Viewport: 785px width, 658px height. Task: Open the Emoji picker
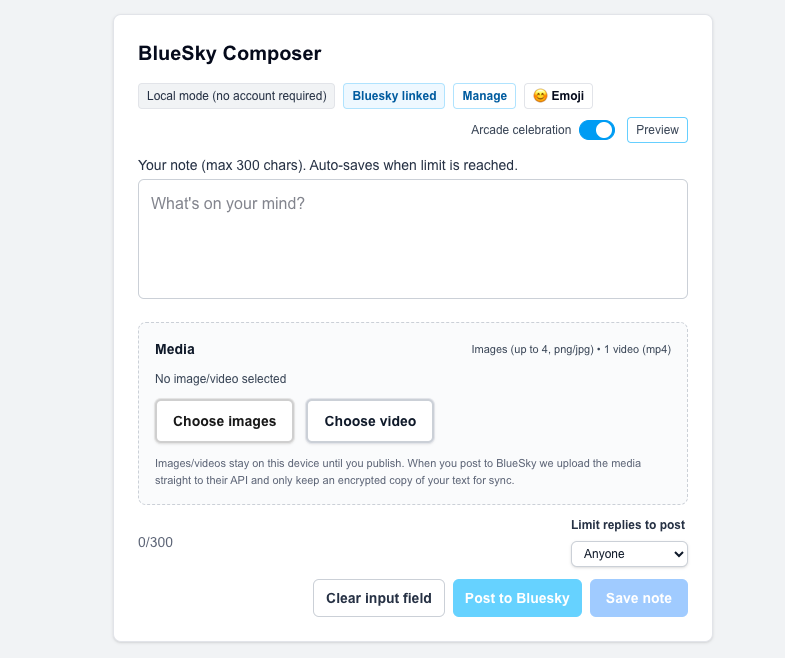tap(558, 96)
